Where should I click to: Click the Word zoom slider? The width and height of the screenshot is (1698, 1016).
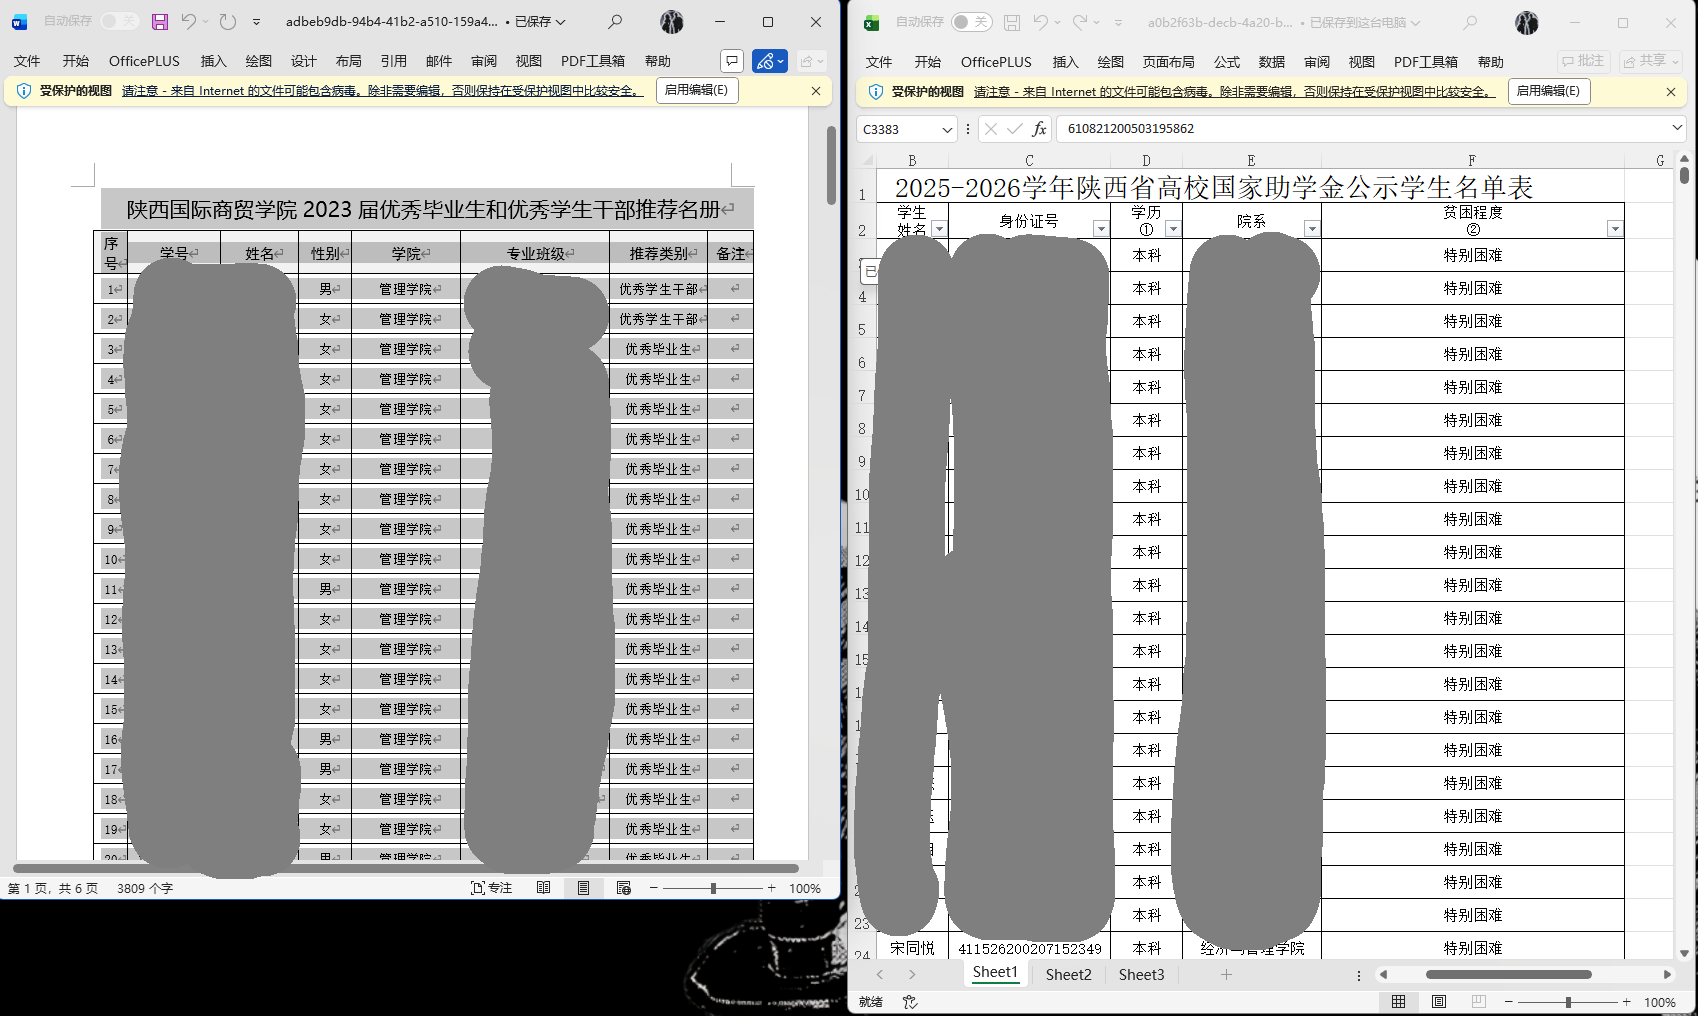pyautogui.click(x=713, y=888)
